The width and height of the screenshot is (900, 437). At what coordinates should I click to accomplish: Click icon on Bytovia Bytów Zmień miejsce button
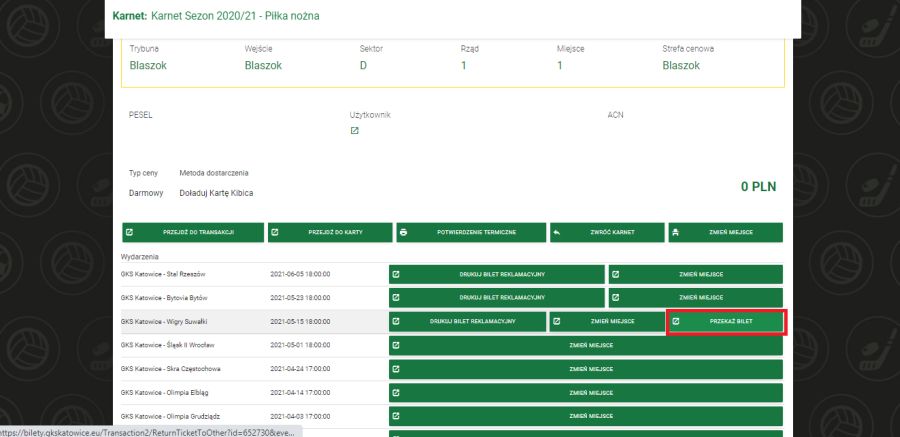pyautogui.click(x=615, y=298)
